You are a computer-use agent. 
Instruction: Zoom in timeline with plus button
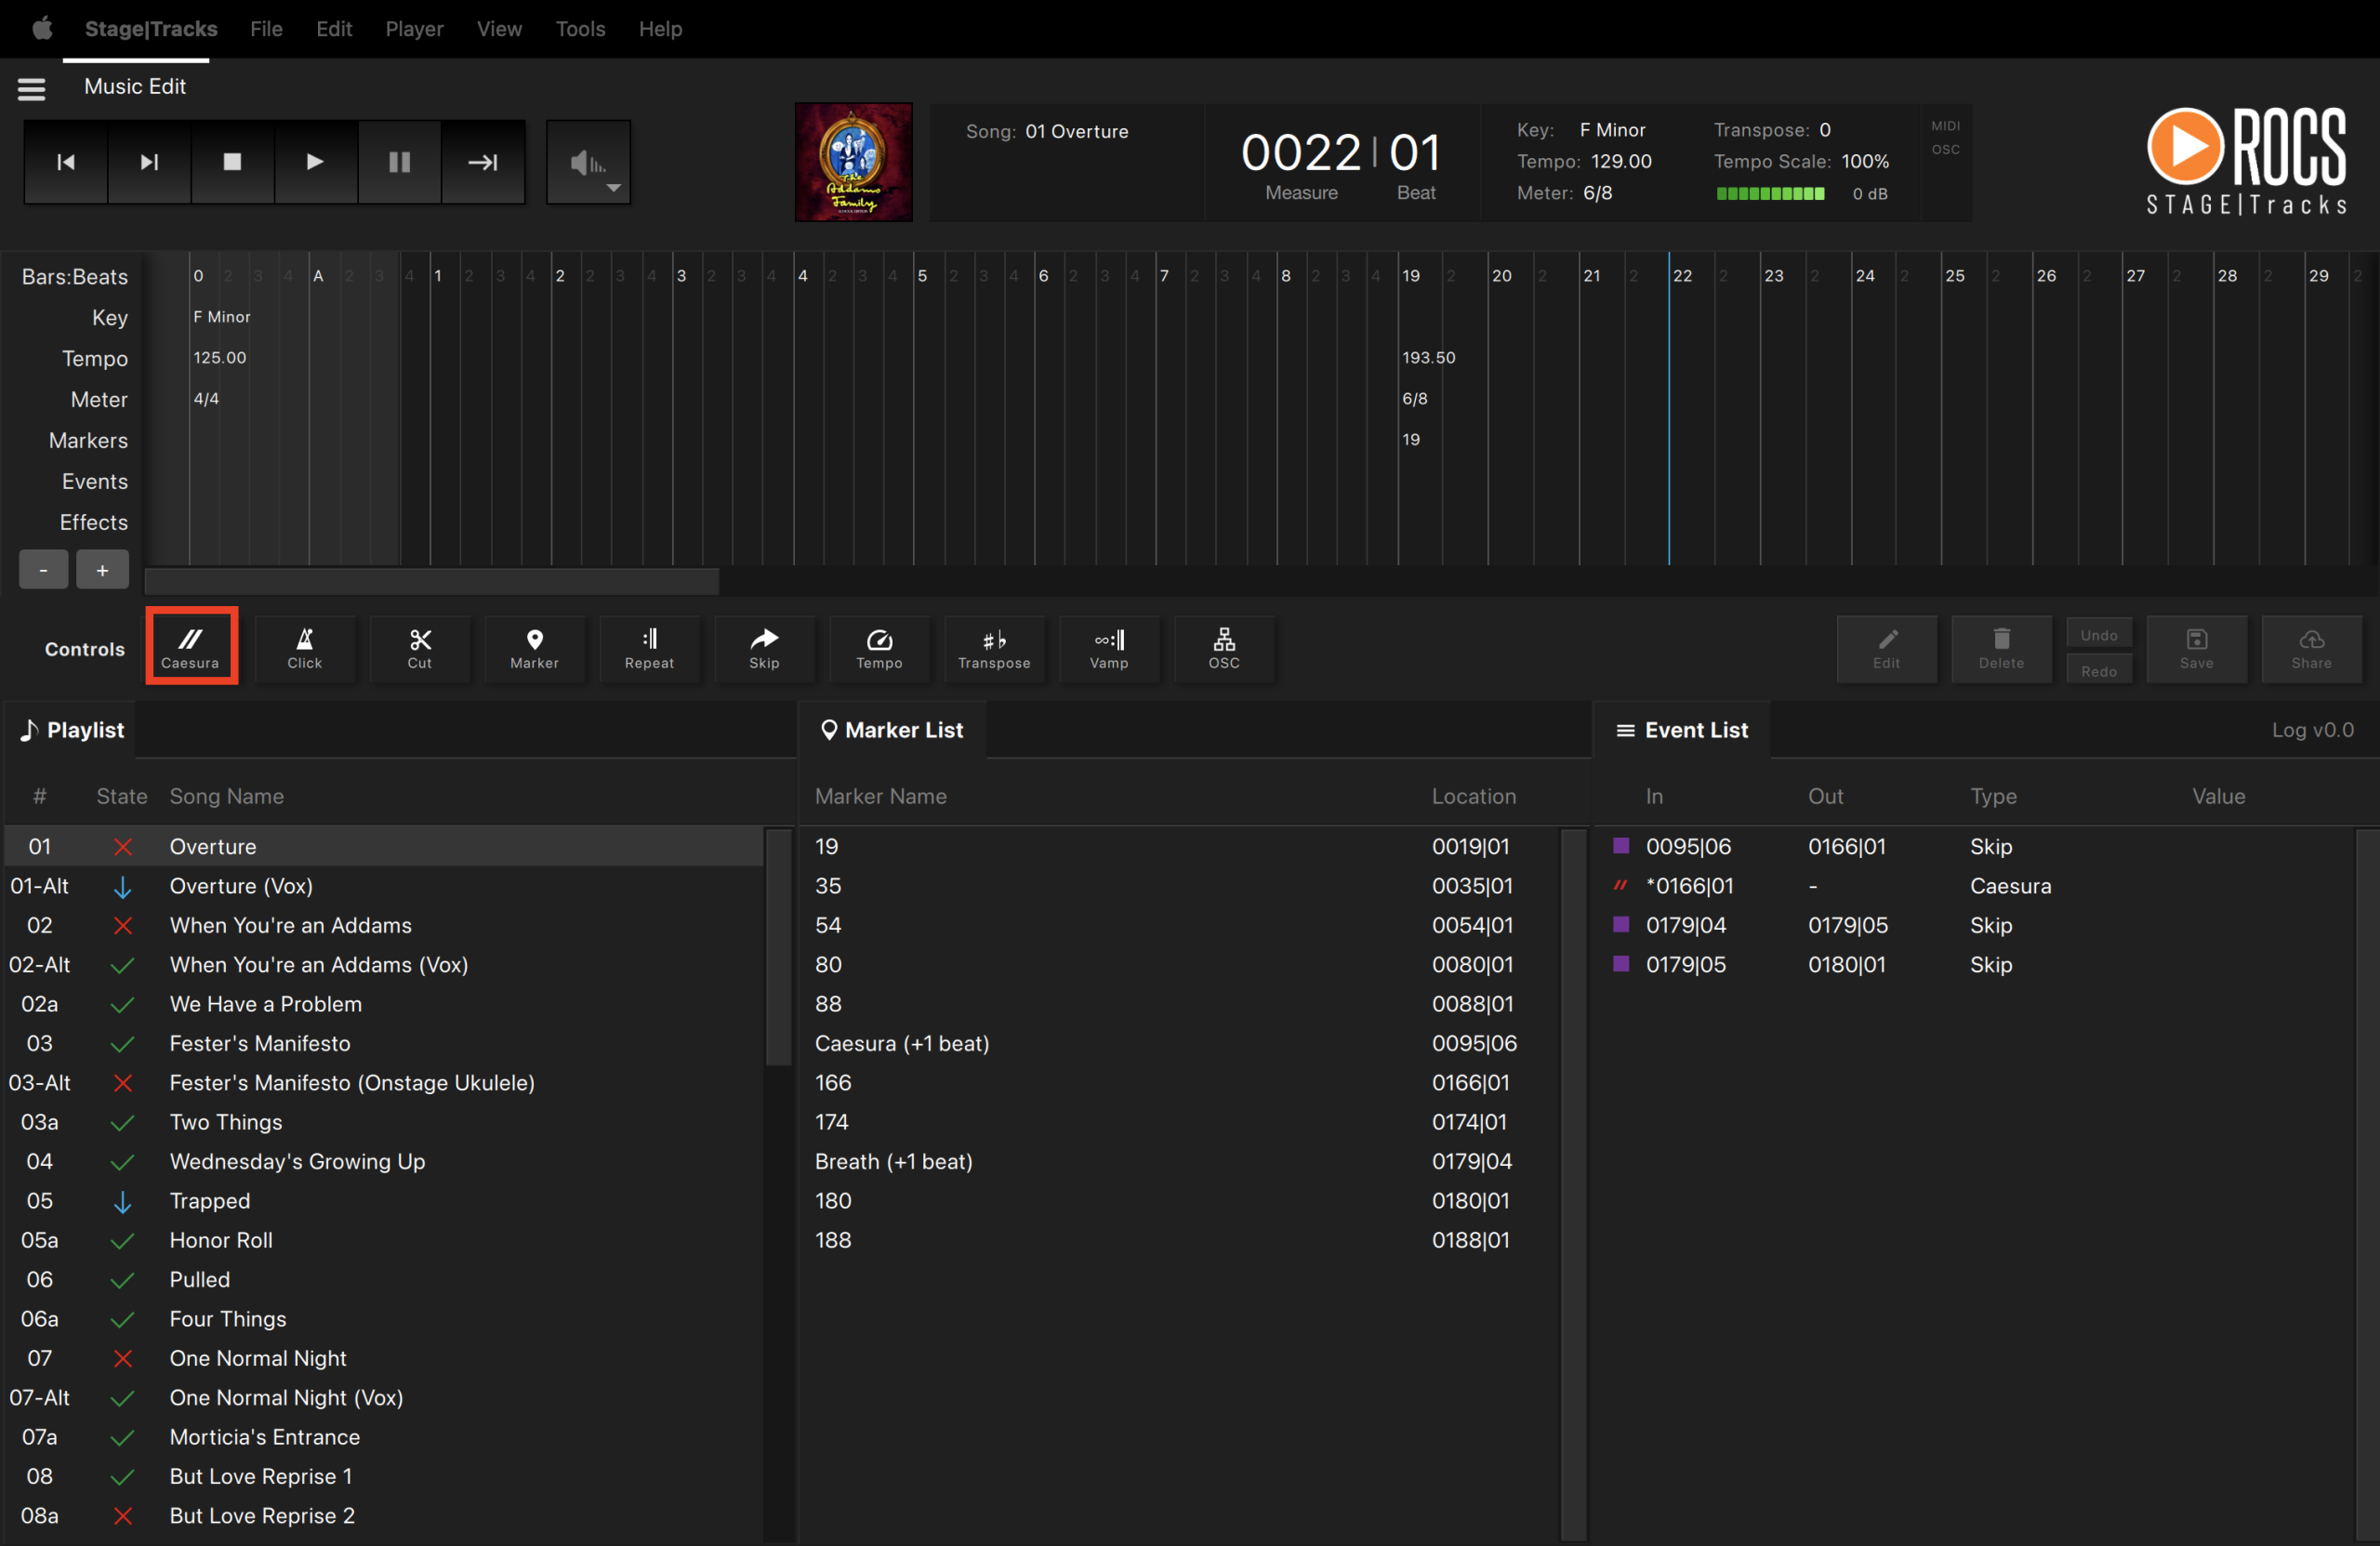102,570
